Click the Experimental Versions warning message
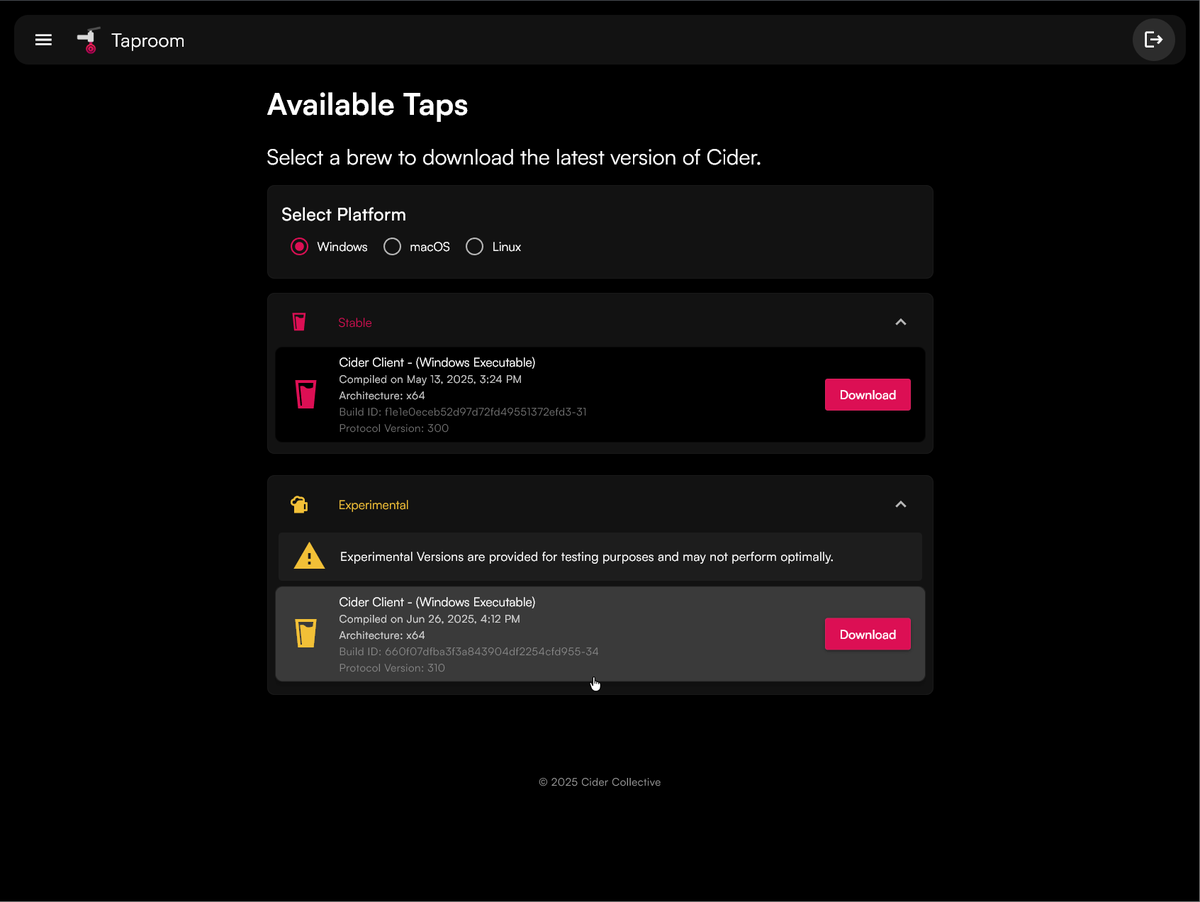The image size is (1200, 902). pyautogui.click(x=587, y=557)
